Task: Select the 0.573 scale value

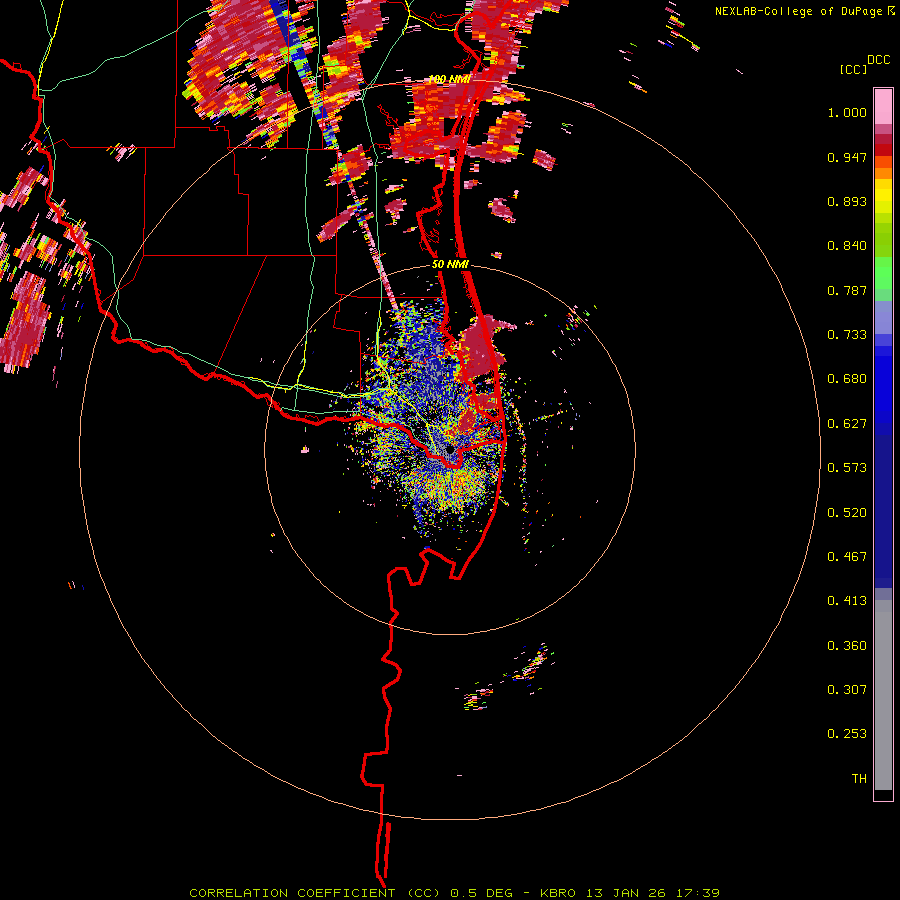Action: click(x=847, y=468)
